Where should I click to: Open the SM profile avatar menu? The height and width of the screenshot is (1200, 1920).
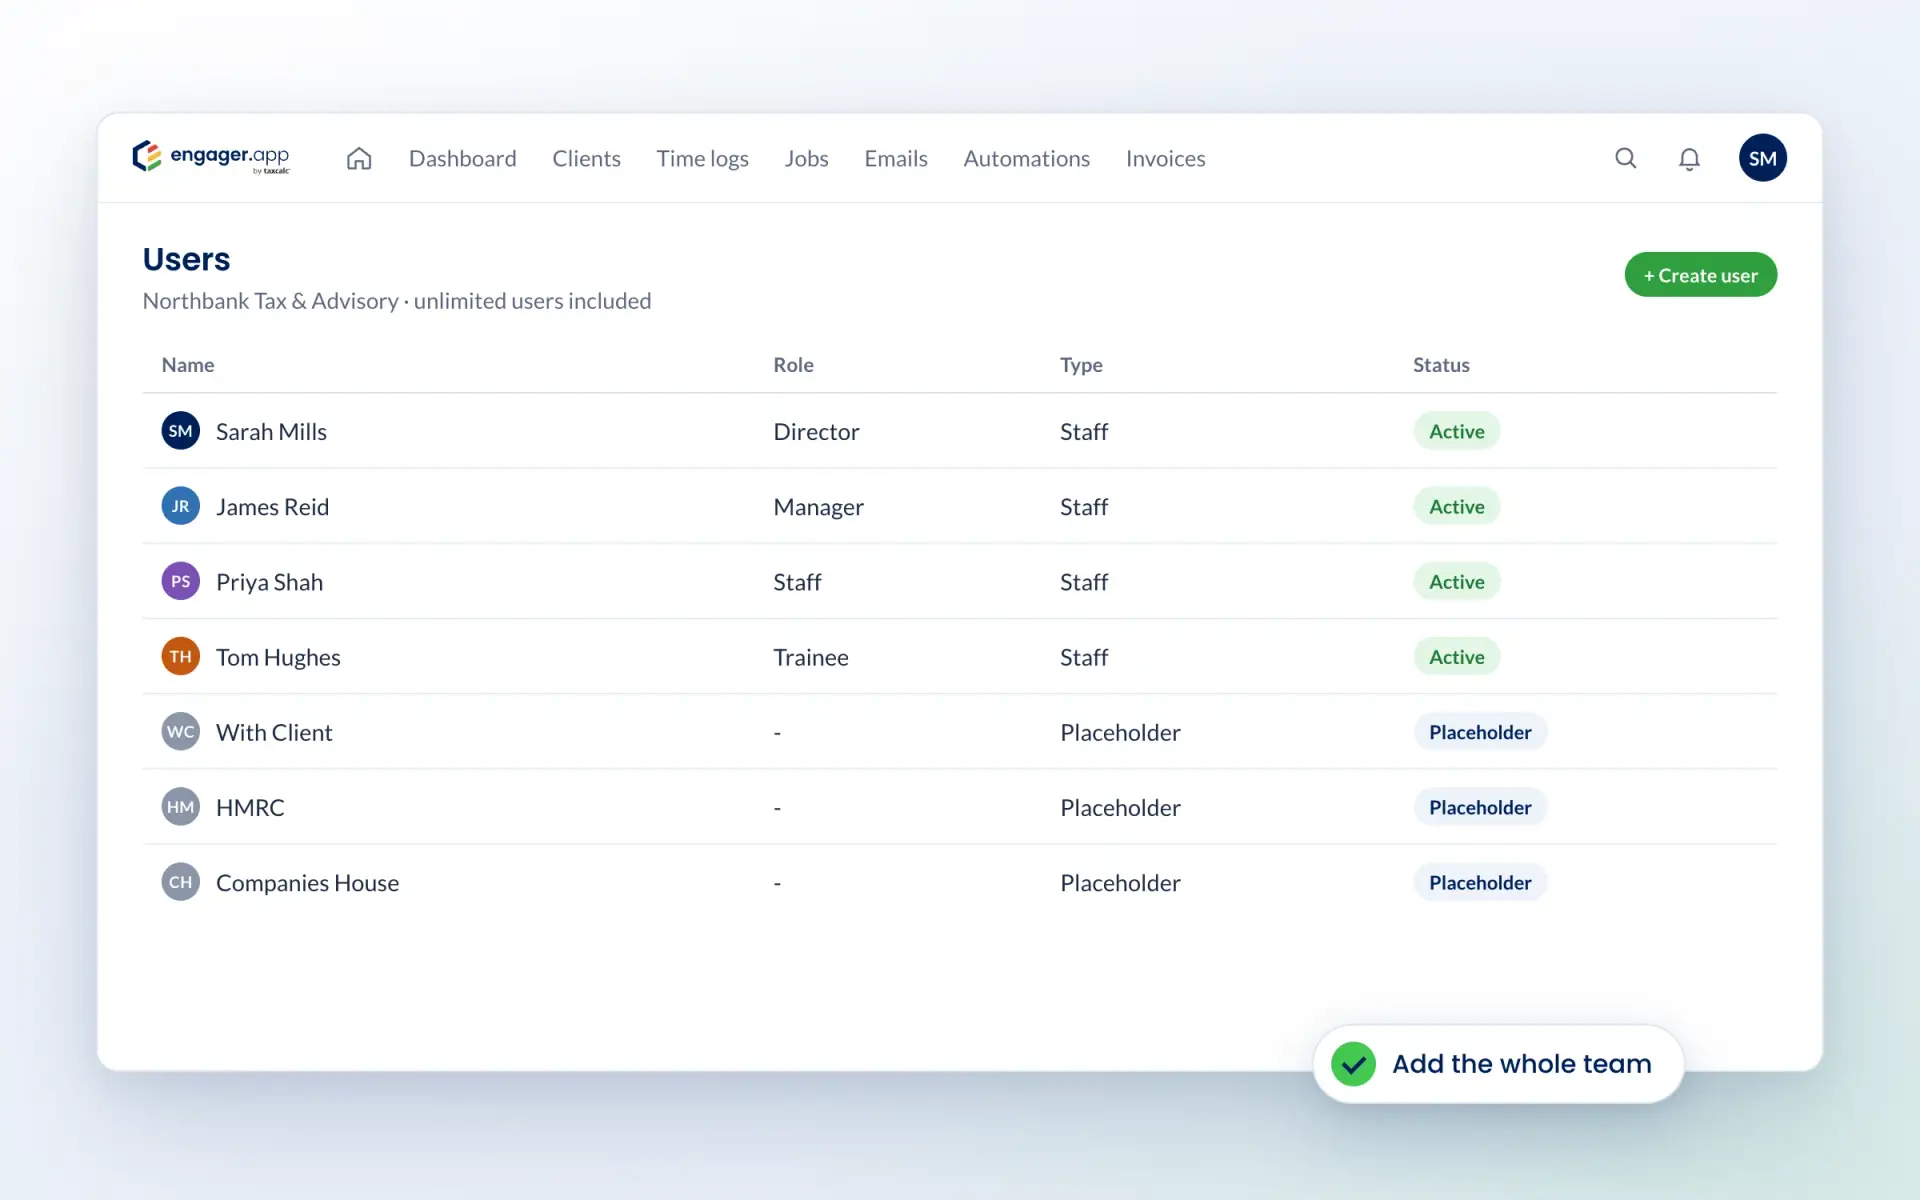(x=1763, y=158)
